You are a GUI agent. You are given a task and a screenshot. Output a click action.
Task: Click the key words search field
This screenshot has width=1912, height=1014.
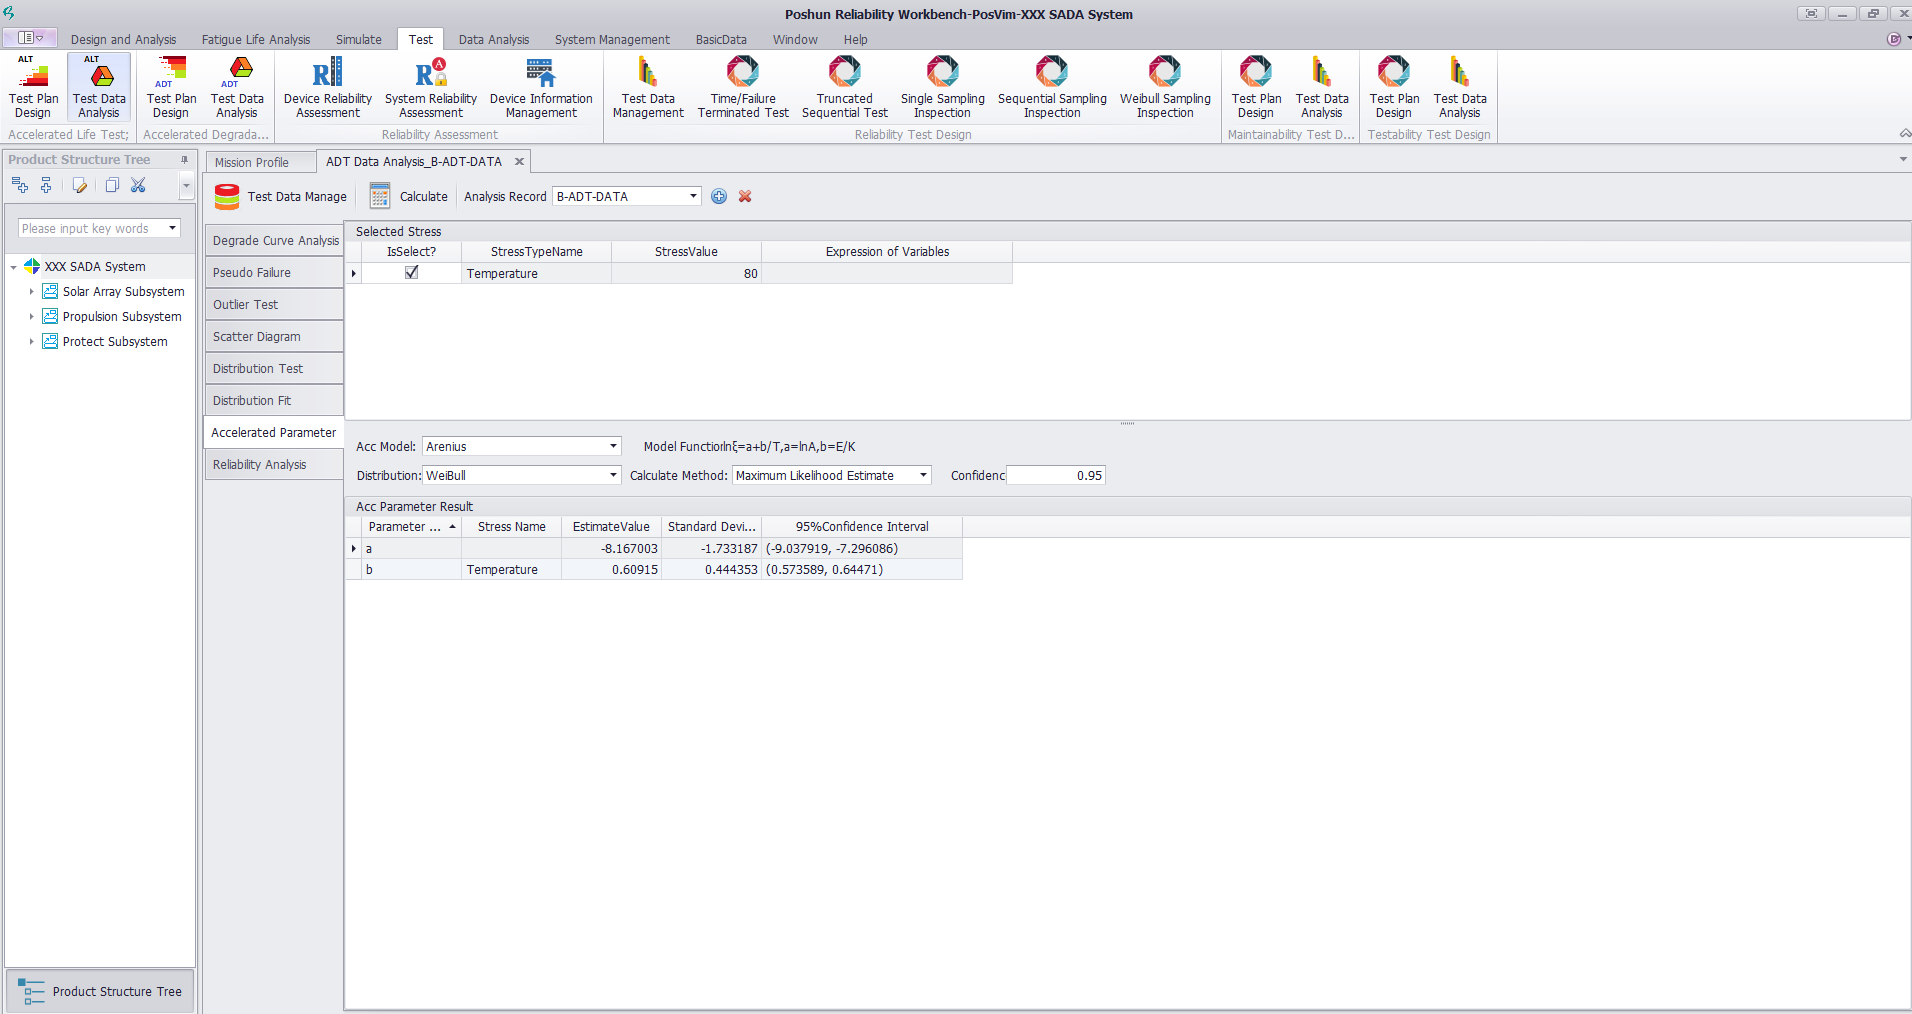click(91, 228)
